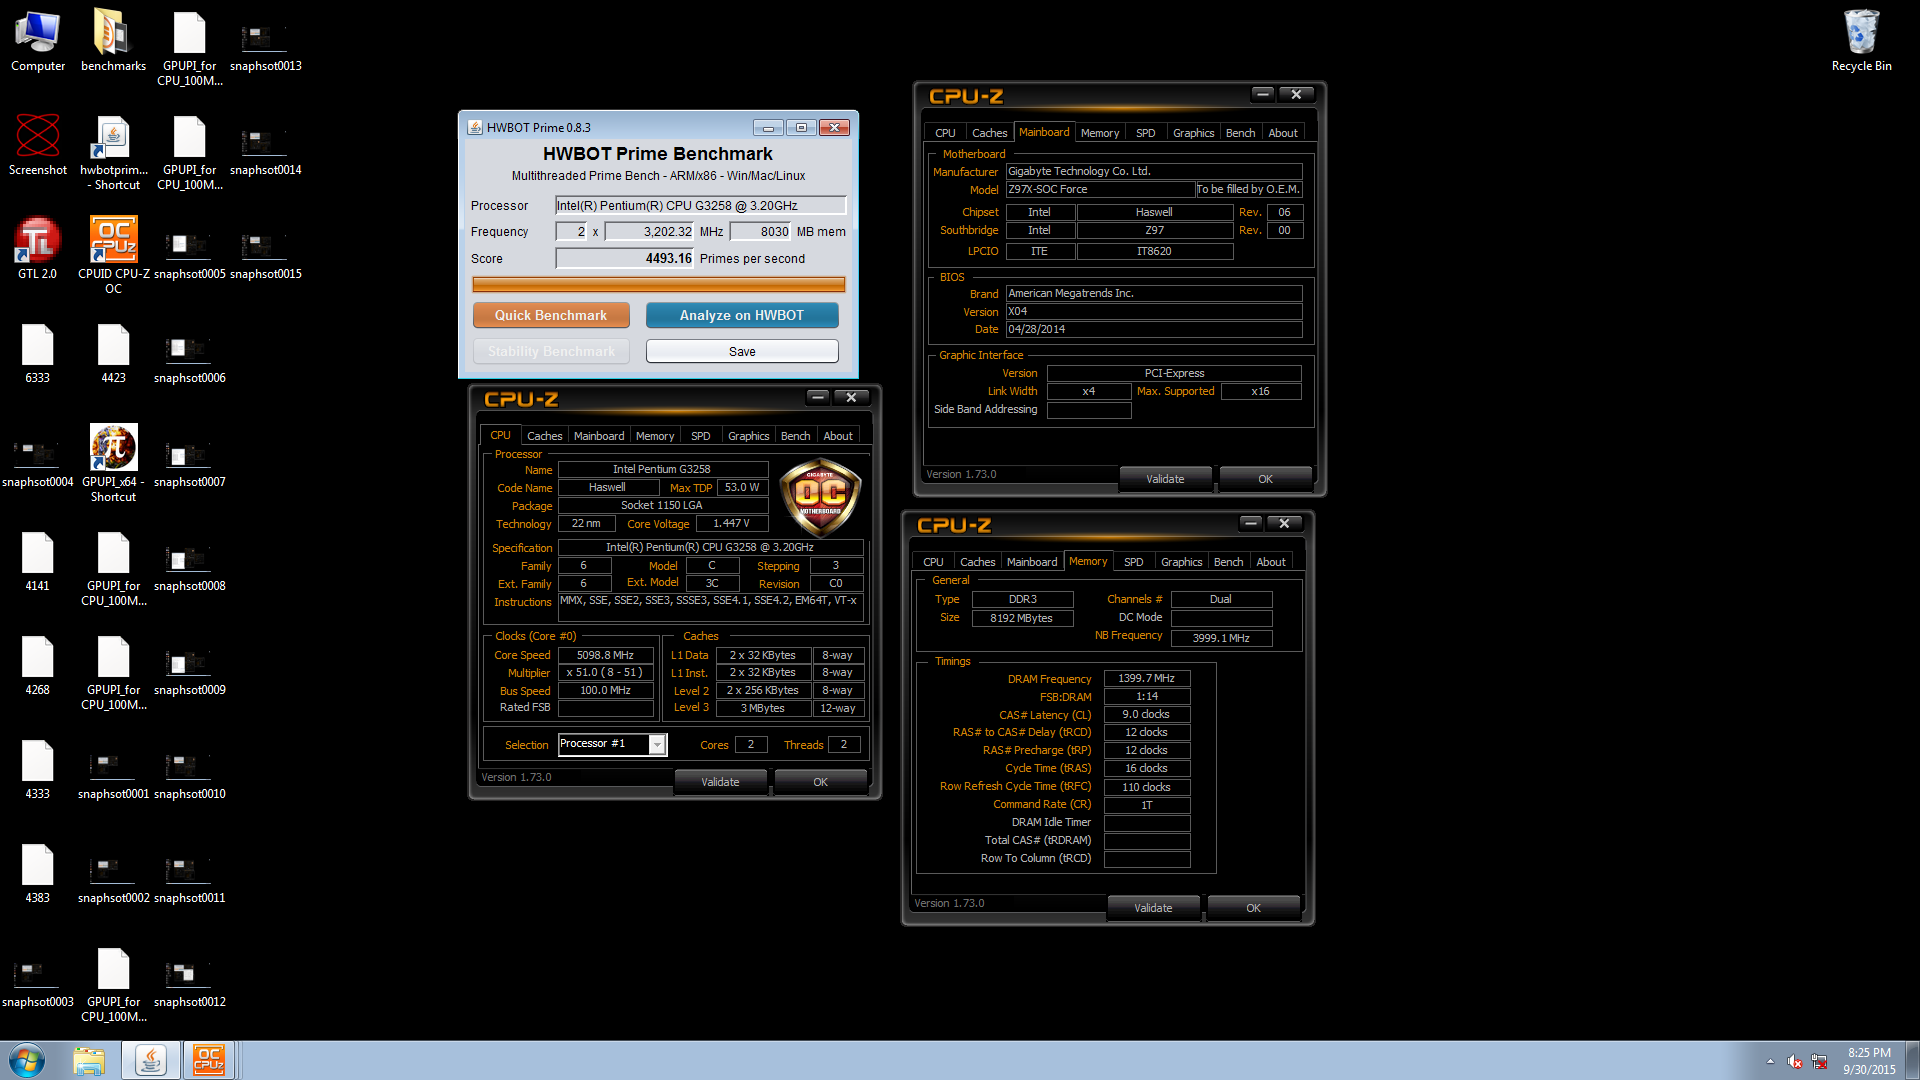Open the Recycle Bin icon

pyautogui.click(x=1861, y=40)
